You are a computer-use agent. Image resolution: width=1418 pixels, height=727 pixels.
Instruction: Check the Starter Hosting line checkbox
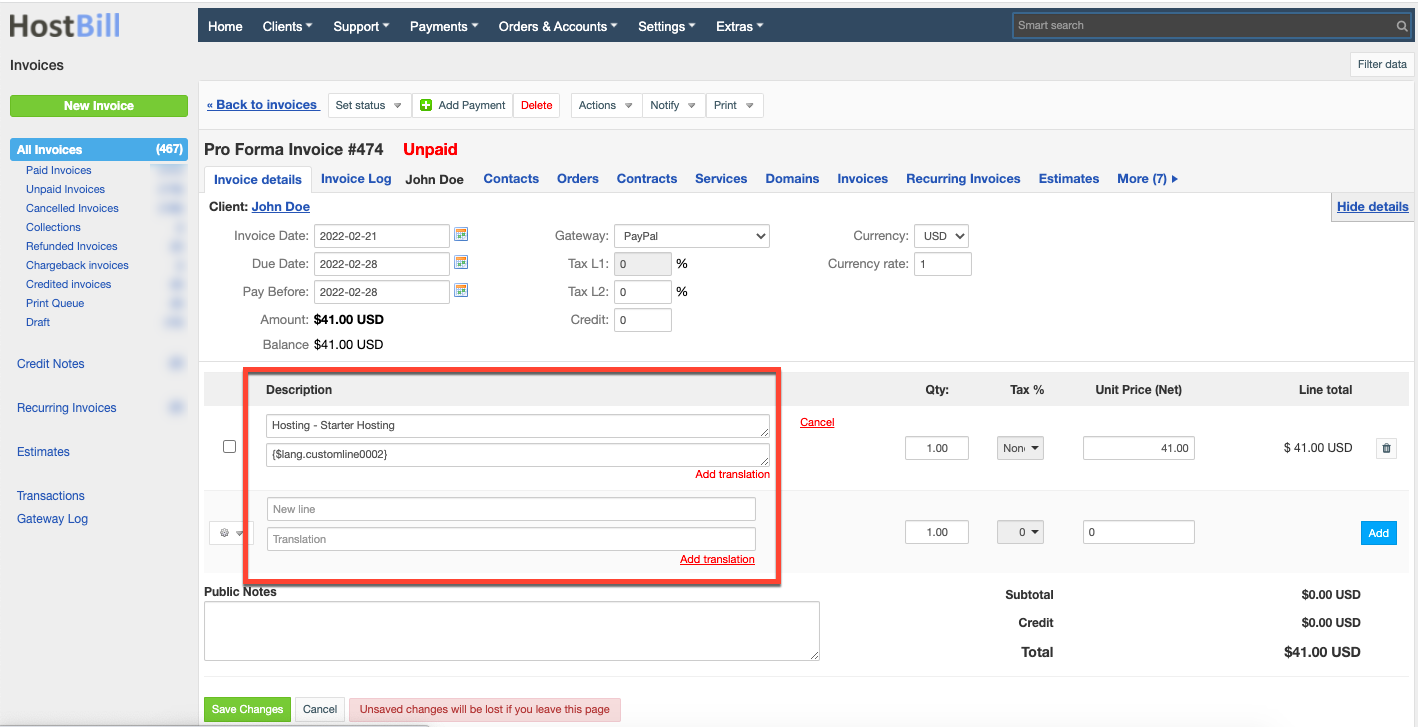click(229, 447)
